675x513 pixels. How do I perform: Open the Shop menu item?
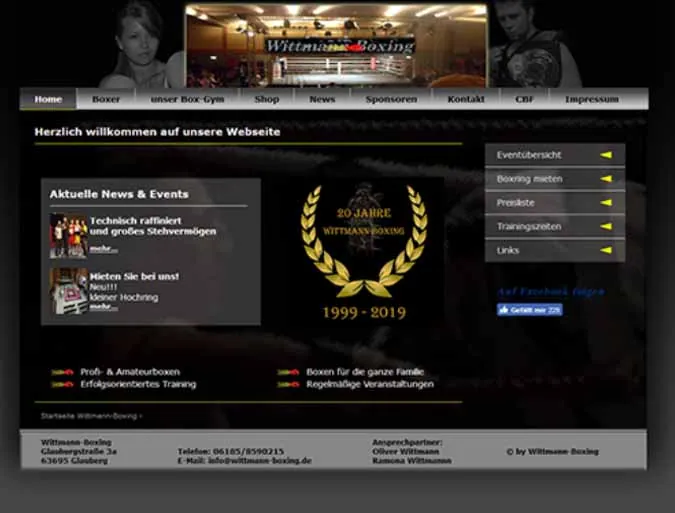pos(266,99)
